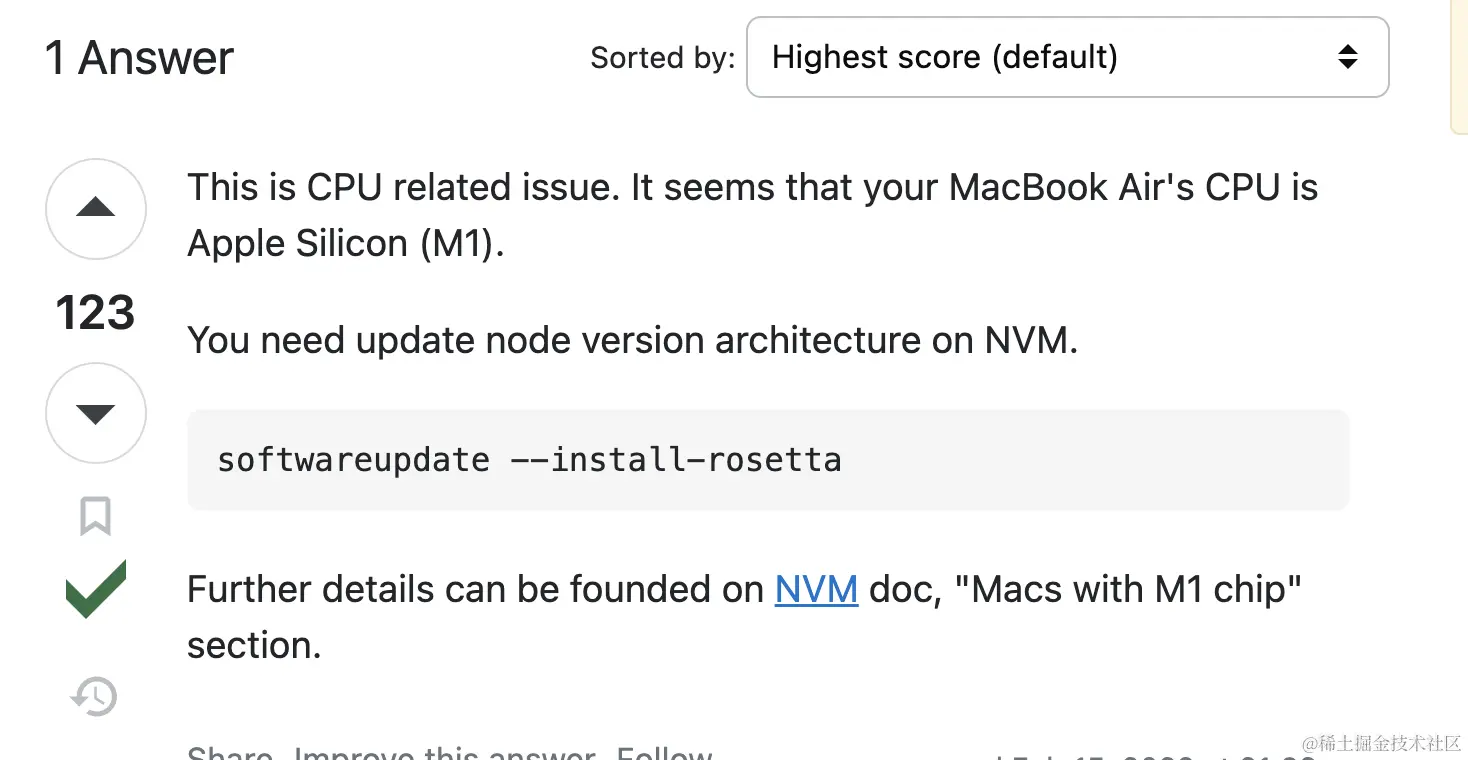Open the NVM doc link
1468x760 pixels.
coord(816,589)
